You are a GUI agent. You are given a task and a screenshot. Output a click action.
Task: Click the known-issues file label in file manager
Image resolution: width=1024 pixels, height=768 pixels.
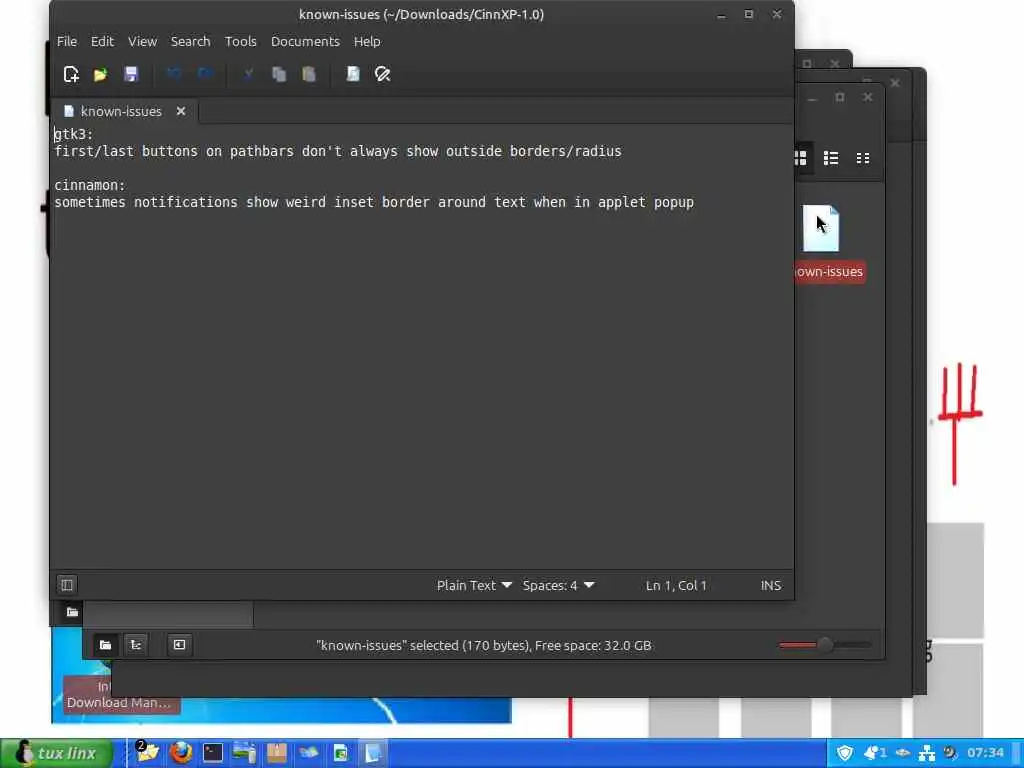click(x=830, y=272)
